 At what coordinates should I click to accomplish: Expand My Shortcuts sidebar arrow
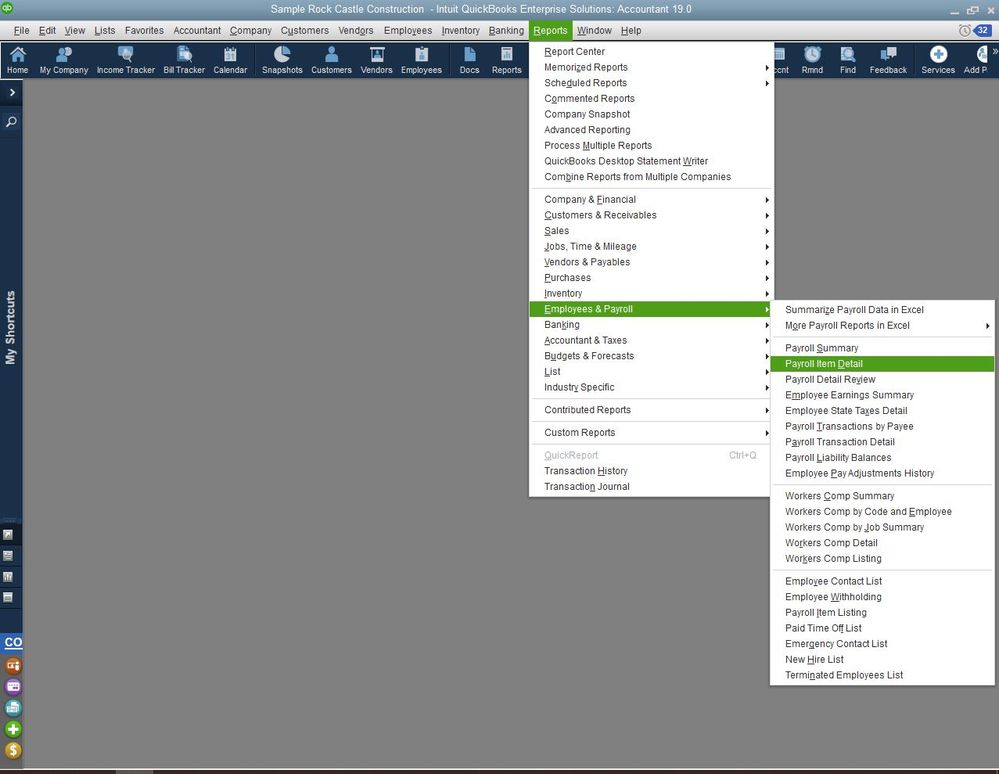[x=11, y=92]
